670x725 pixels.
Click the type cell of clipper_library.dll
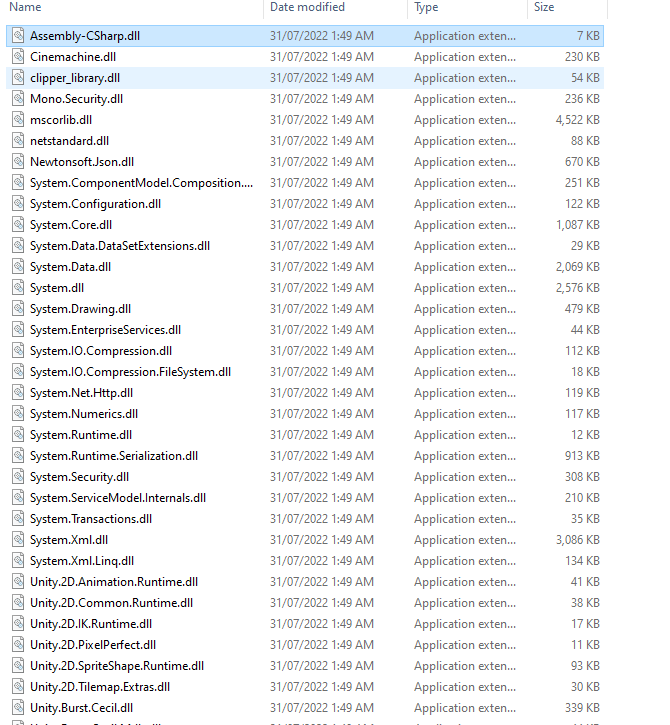point(465,78)
